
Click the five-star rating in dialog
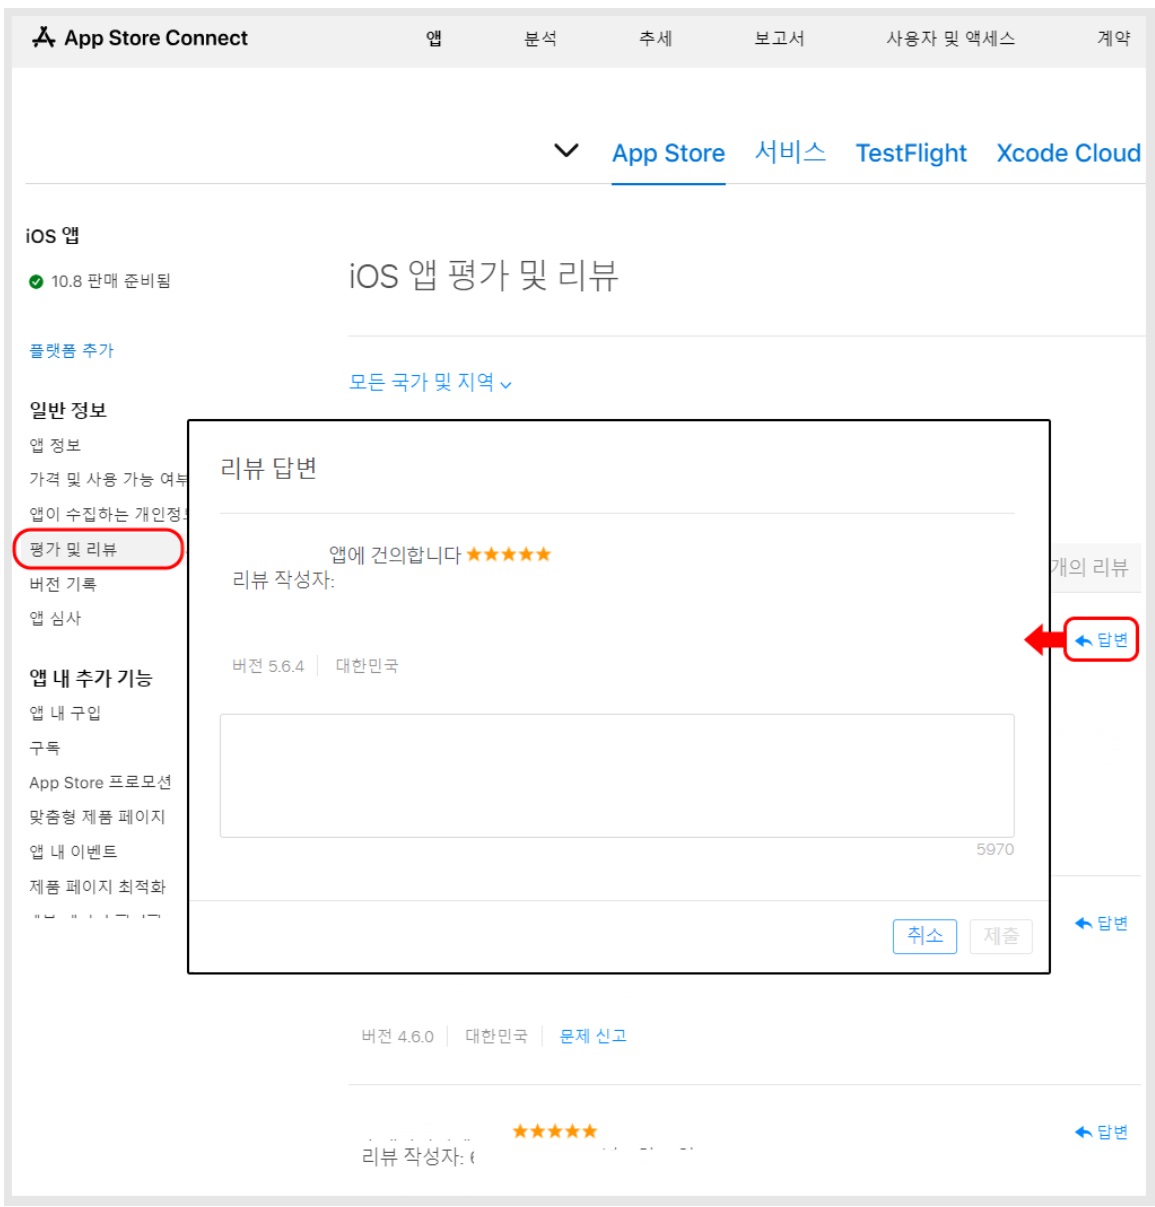509,554
